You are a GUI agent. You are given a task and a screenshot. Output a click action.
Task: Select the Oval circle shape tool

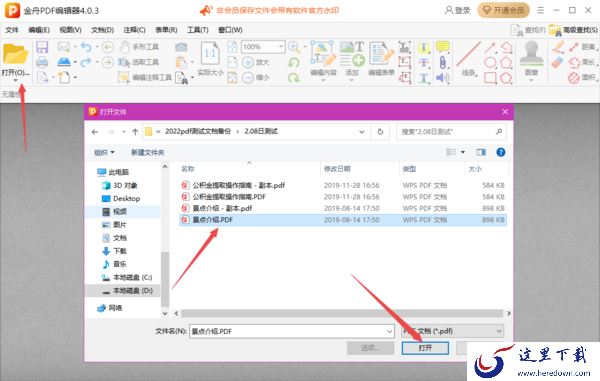[490, 62]
